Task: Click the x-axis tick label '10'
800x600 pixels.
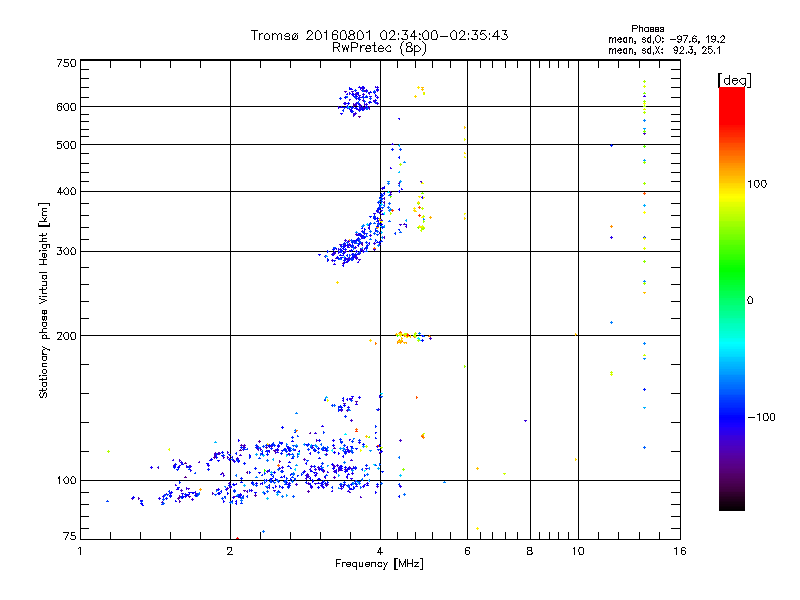Action: point(578,551)
